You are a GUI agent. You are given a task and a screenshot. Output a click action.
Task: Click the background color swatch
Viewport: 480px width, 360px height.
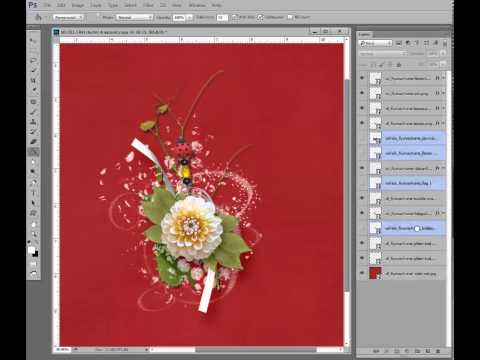35,254
